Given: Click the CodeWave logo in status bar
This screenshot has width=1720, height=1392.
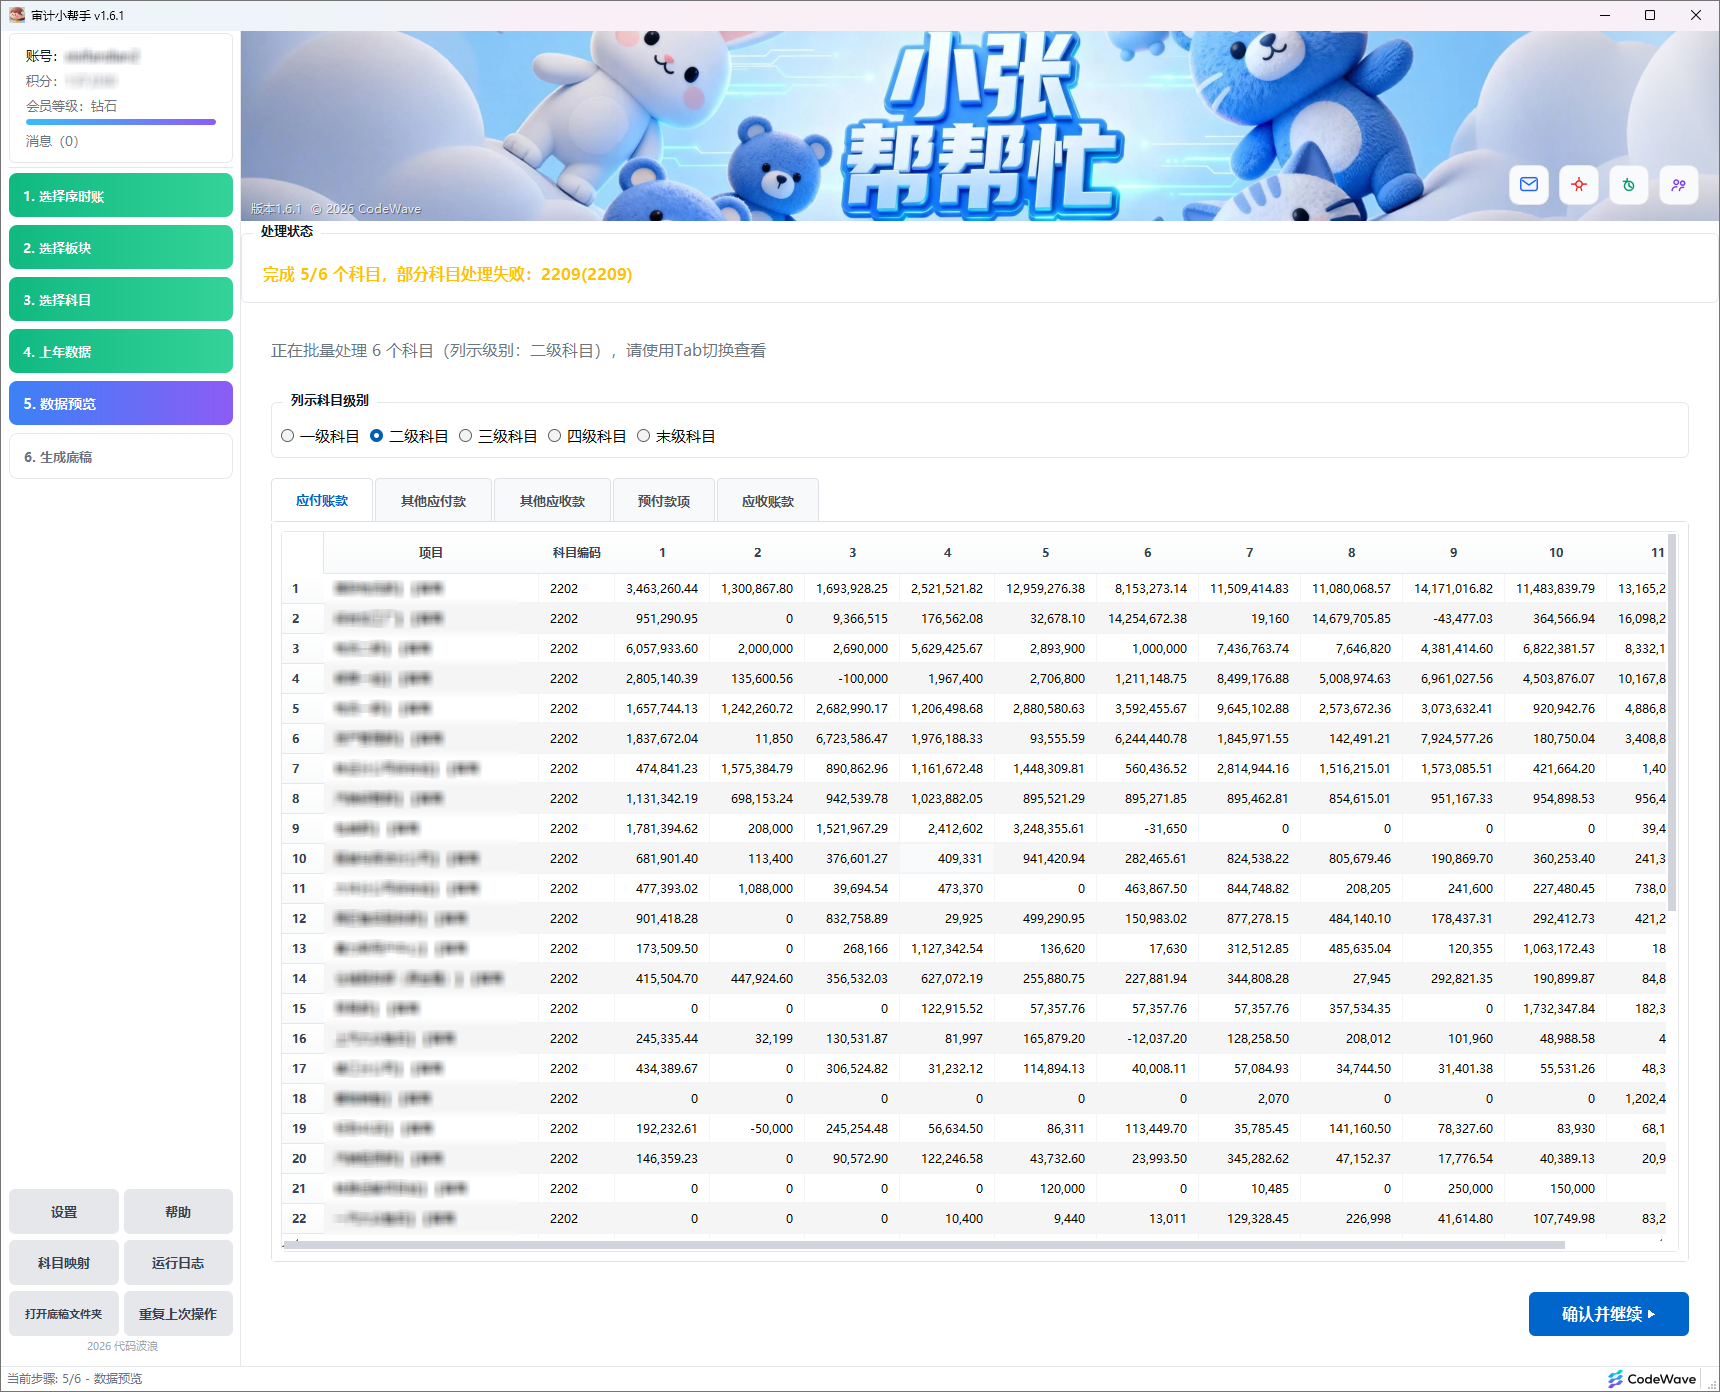Looking at the screenshot, I should [x=1651, y=1379].
